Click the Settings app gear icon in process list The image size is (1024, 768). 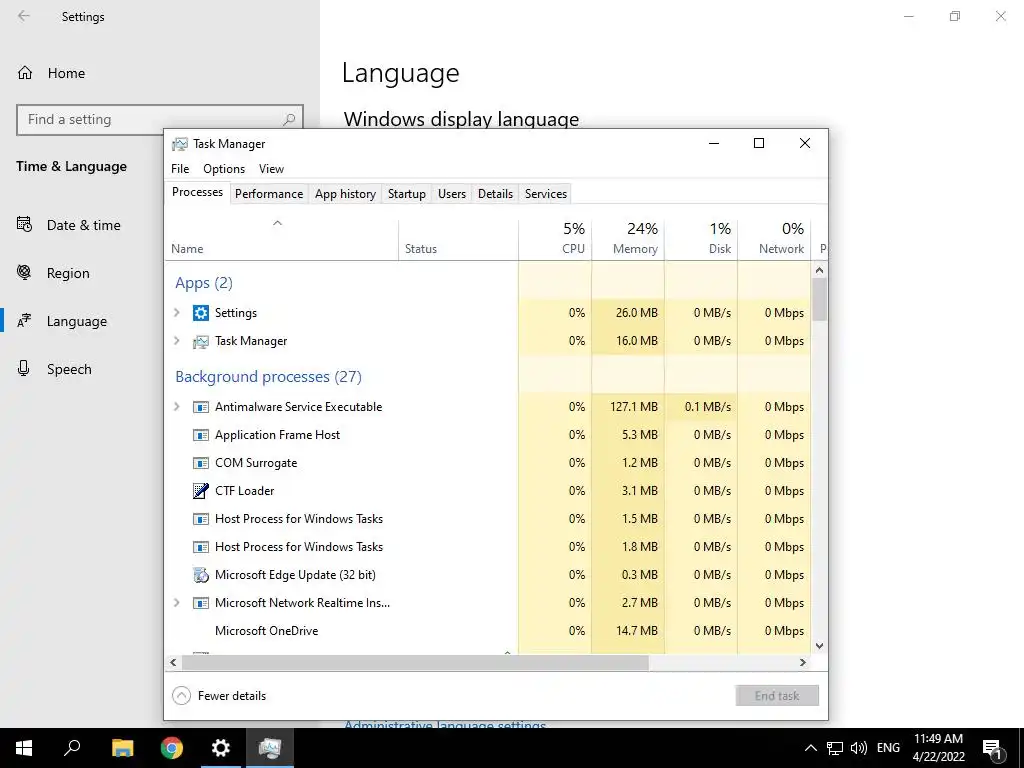pyautogui.click(x=200, y=313)
